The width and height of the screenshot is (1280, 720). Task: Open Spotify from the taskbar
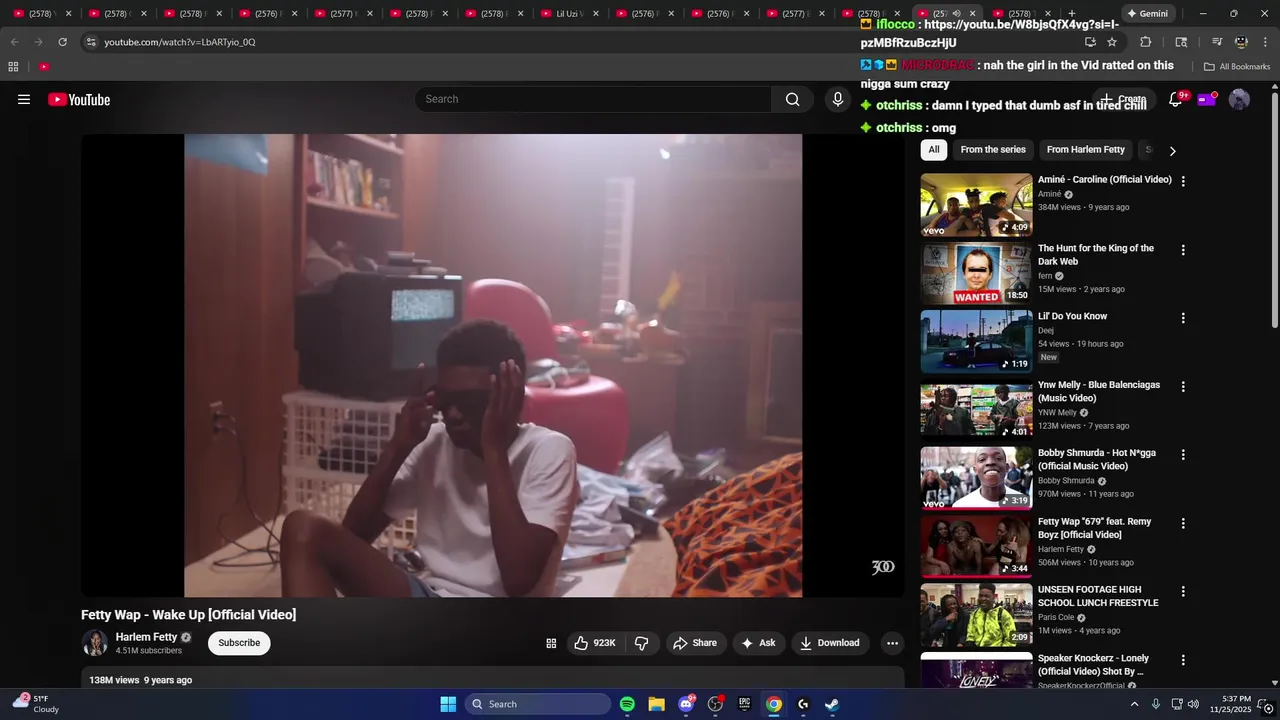(627, 704)
